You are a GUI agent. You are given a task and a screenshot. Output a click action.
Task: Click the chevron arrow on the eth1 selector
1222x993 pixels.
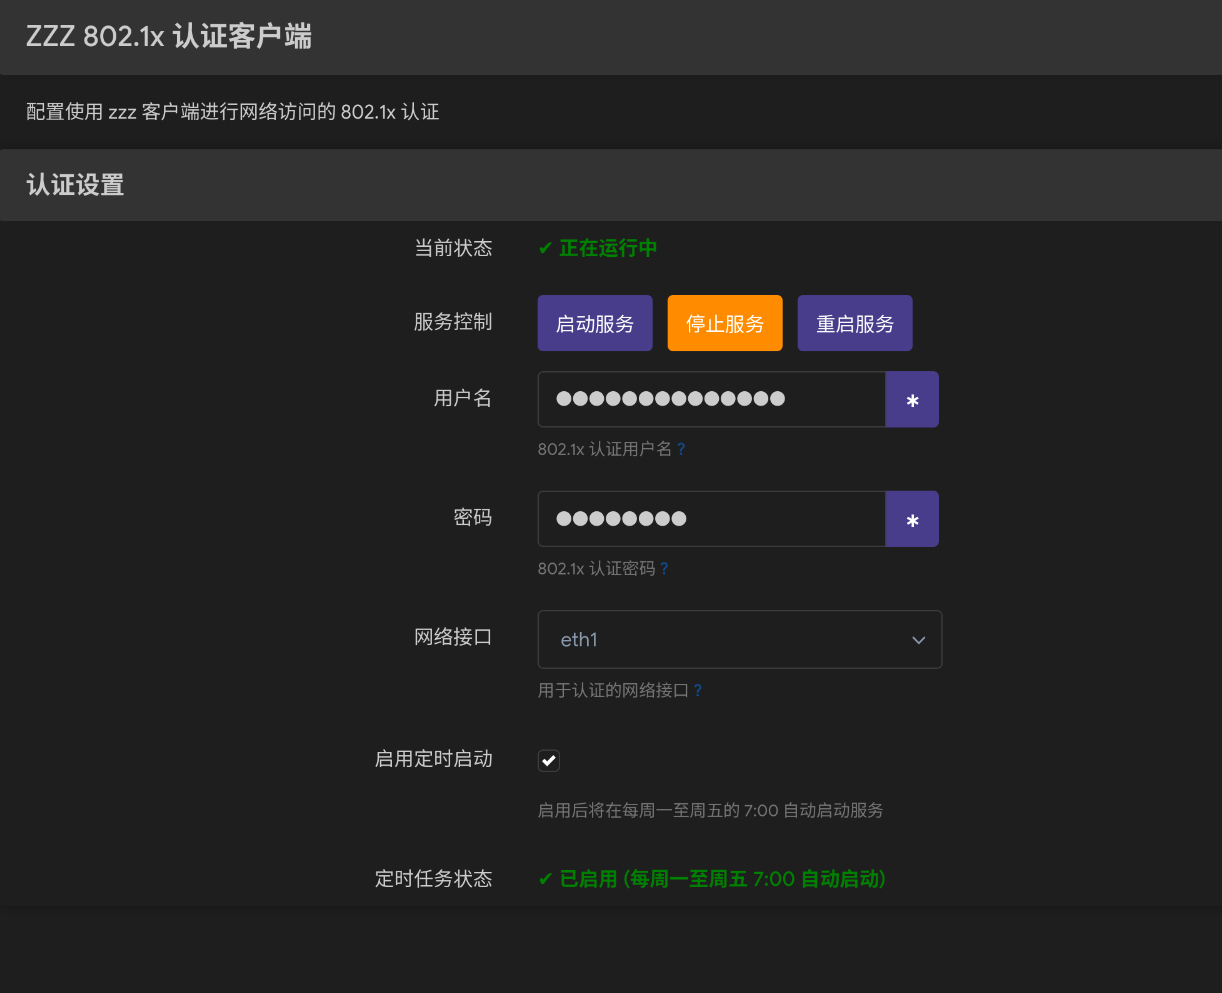[918, 640]
